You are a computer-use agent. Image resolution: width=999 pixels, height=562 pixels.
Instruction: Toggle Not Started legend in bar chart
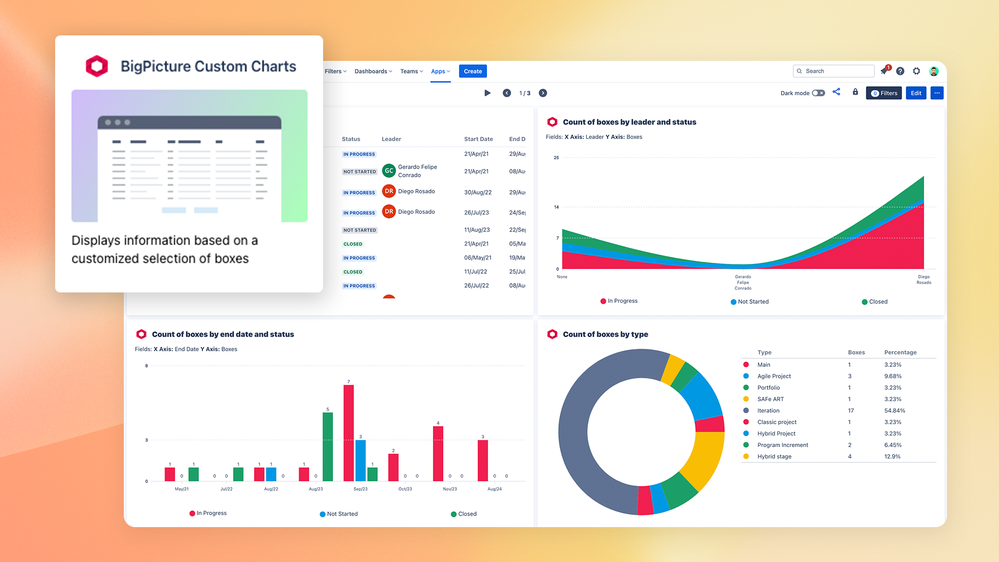coord(338,514)
